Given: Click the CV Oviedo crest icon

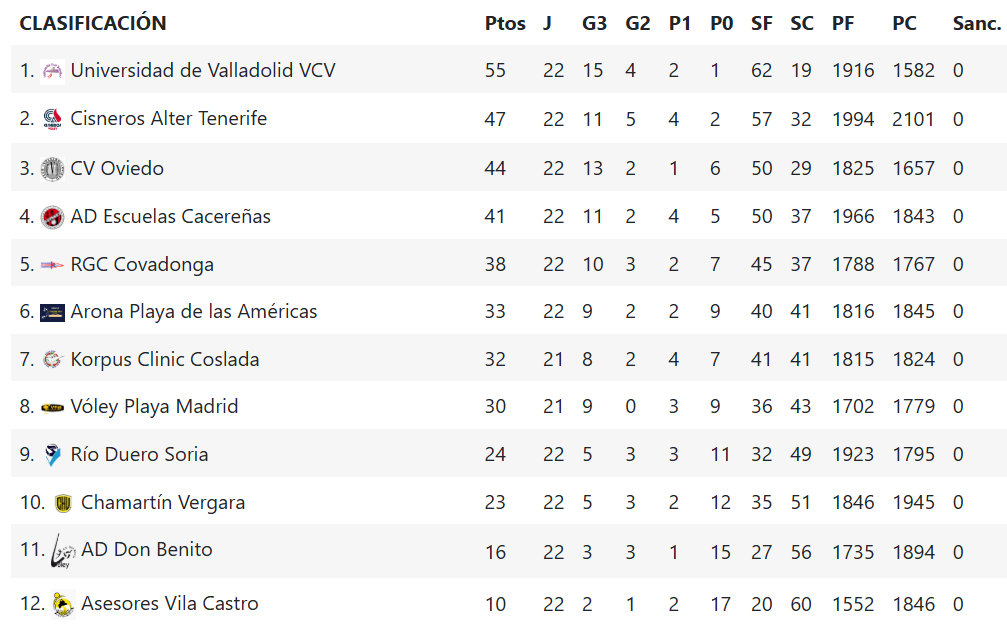Looking at the screenshot, I should pyautogui.click(x=52, y=169).
